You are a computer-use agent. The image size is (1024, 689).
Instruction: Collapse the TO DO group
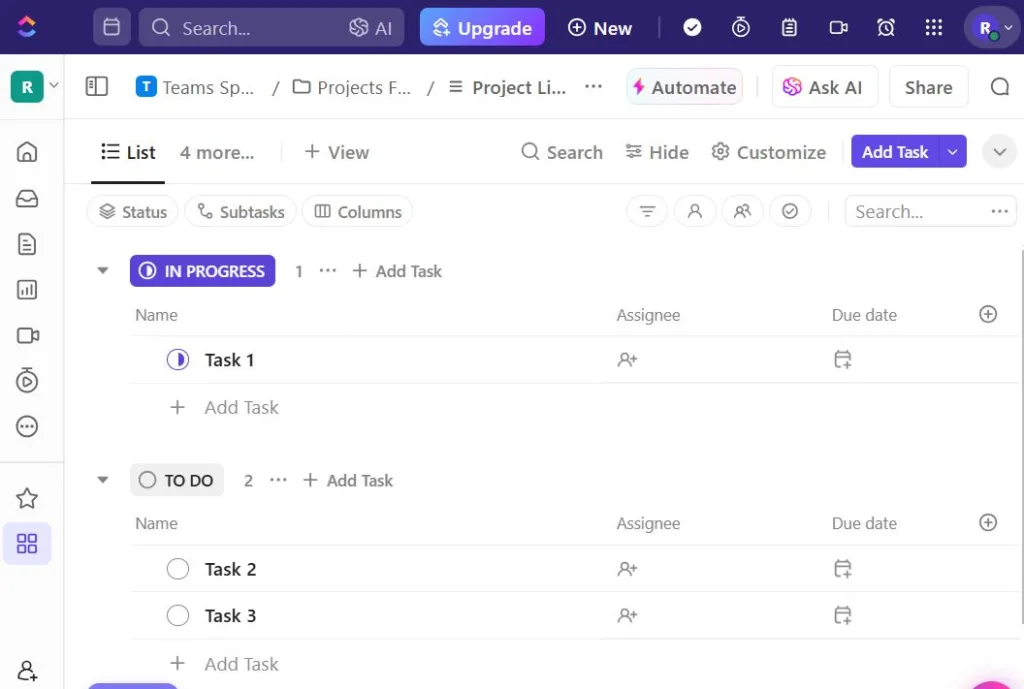pyautogui.click(x=102, y=480)
